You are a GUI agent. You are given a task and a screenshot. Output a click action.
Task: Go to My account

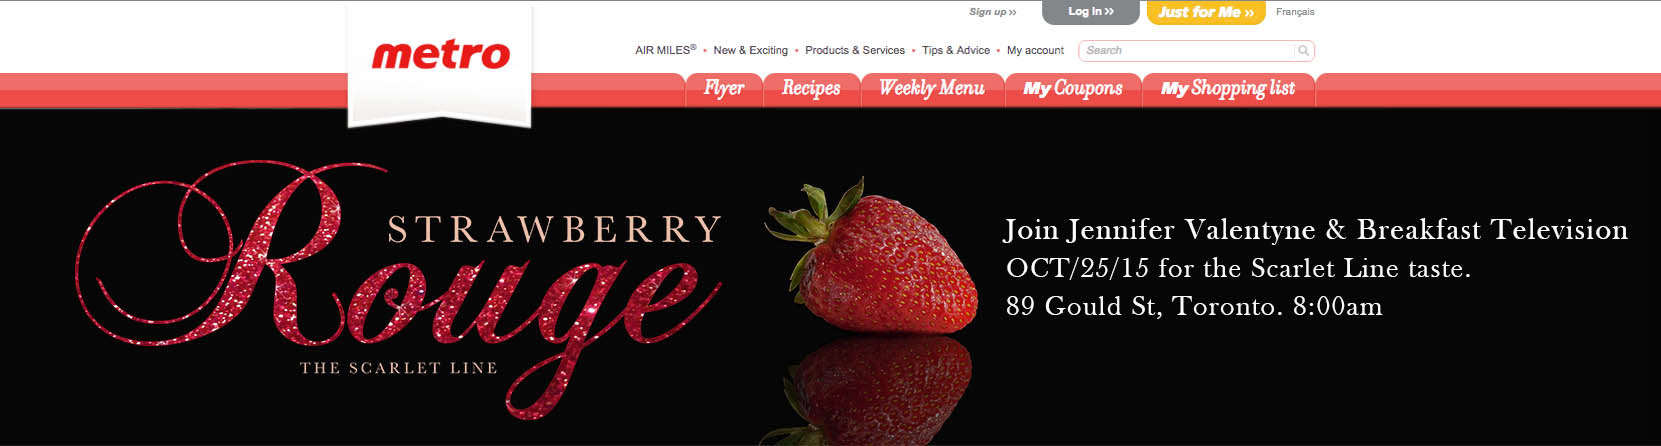click(1035, 50)
